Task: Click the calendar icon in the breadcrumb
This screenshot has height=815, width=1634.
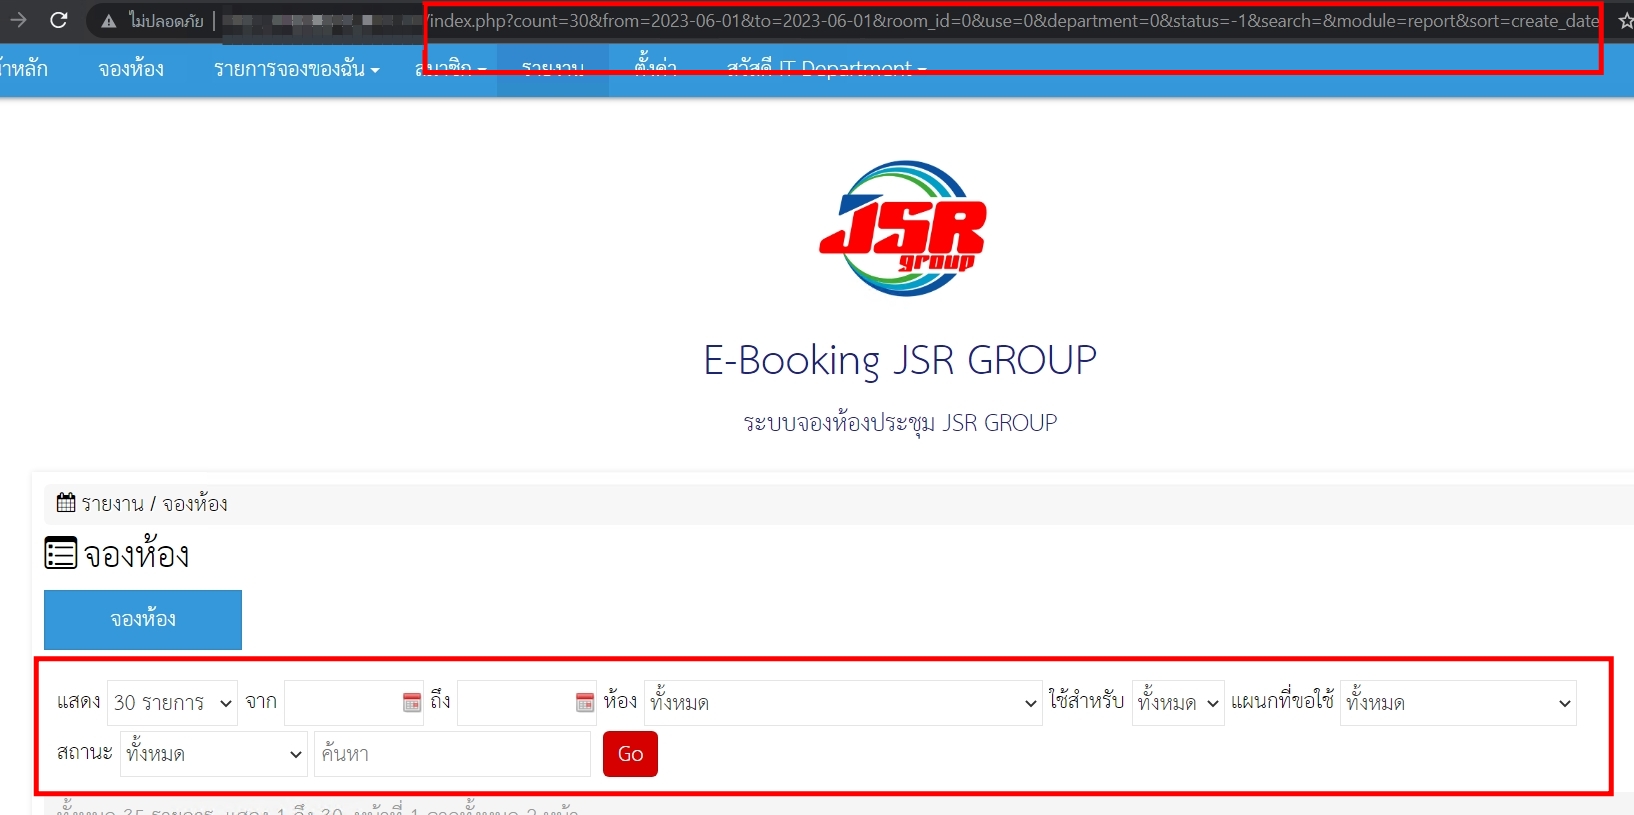Action: point(66,502)
